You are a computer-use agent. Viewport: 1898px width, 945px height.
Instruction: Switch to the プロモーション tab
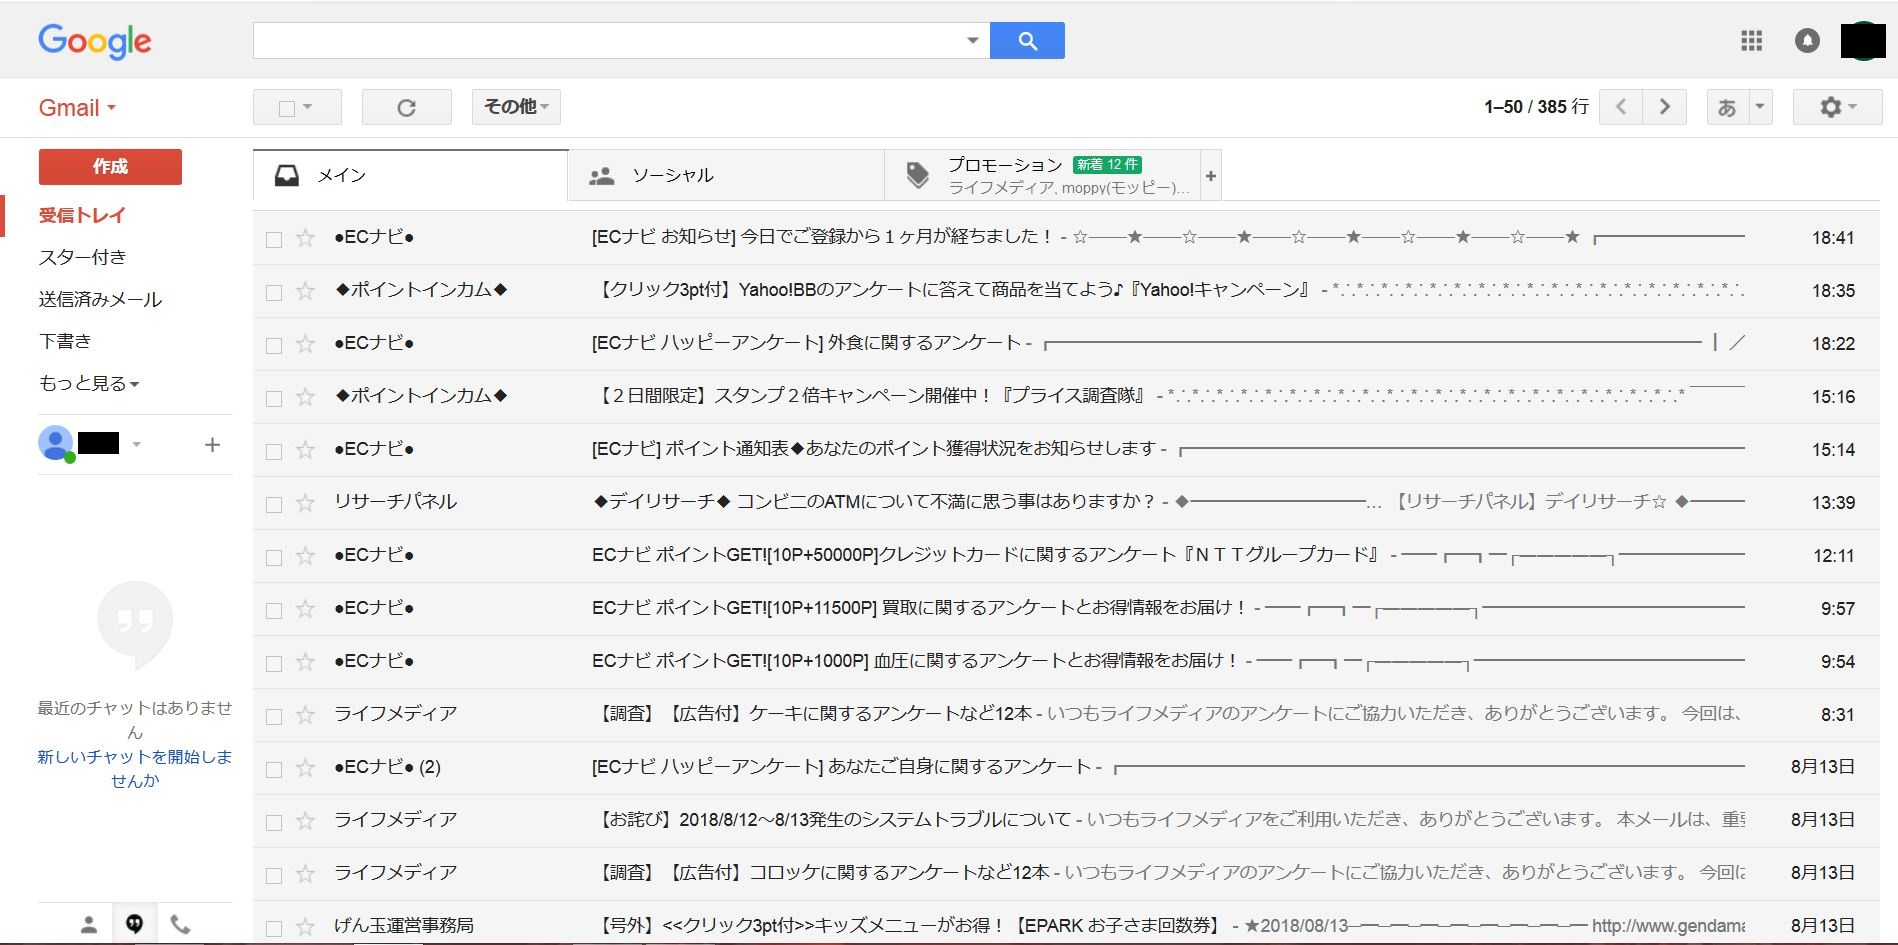pyautogui.click(x=1043, y=176)
